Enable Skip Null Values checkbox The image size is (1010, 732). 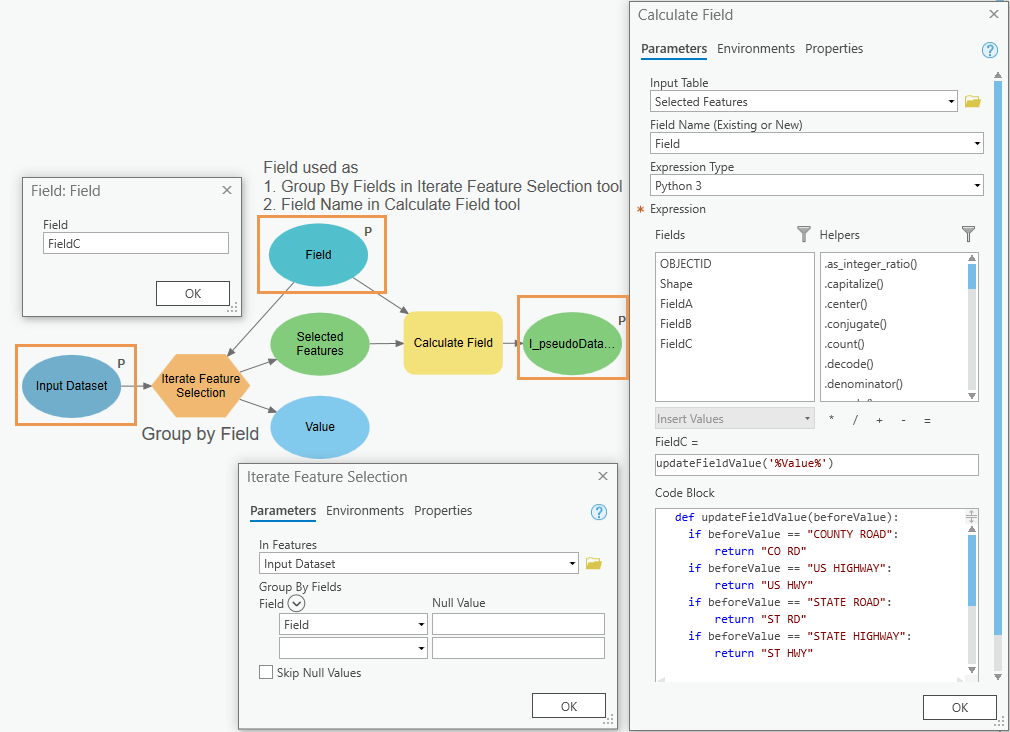point(265,672)
